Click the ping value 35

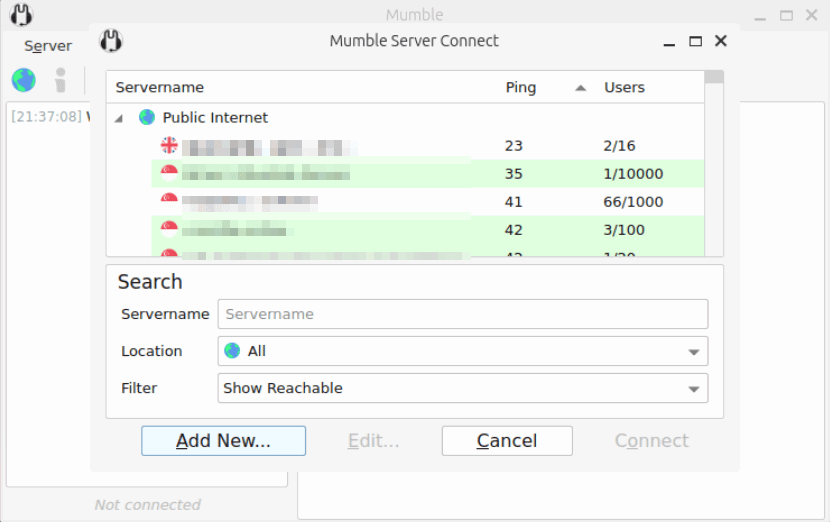[513, 174]
